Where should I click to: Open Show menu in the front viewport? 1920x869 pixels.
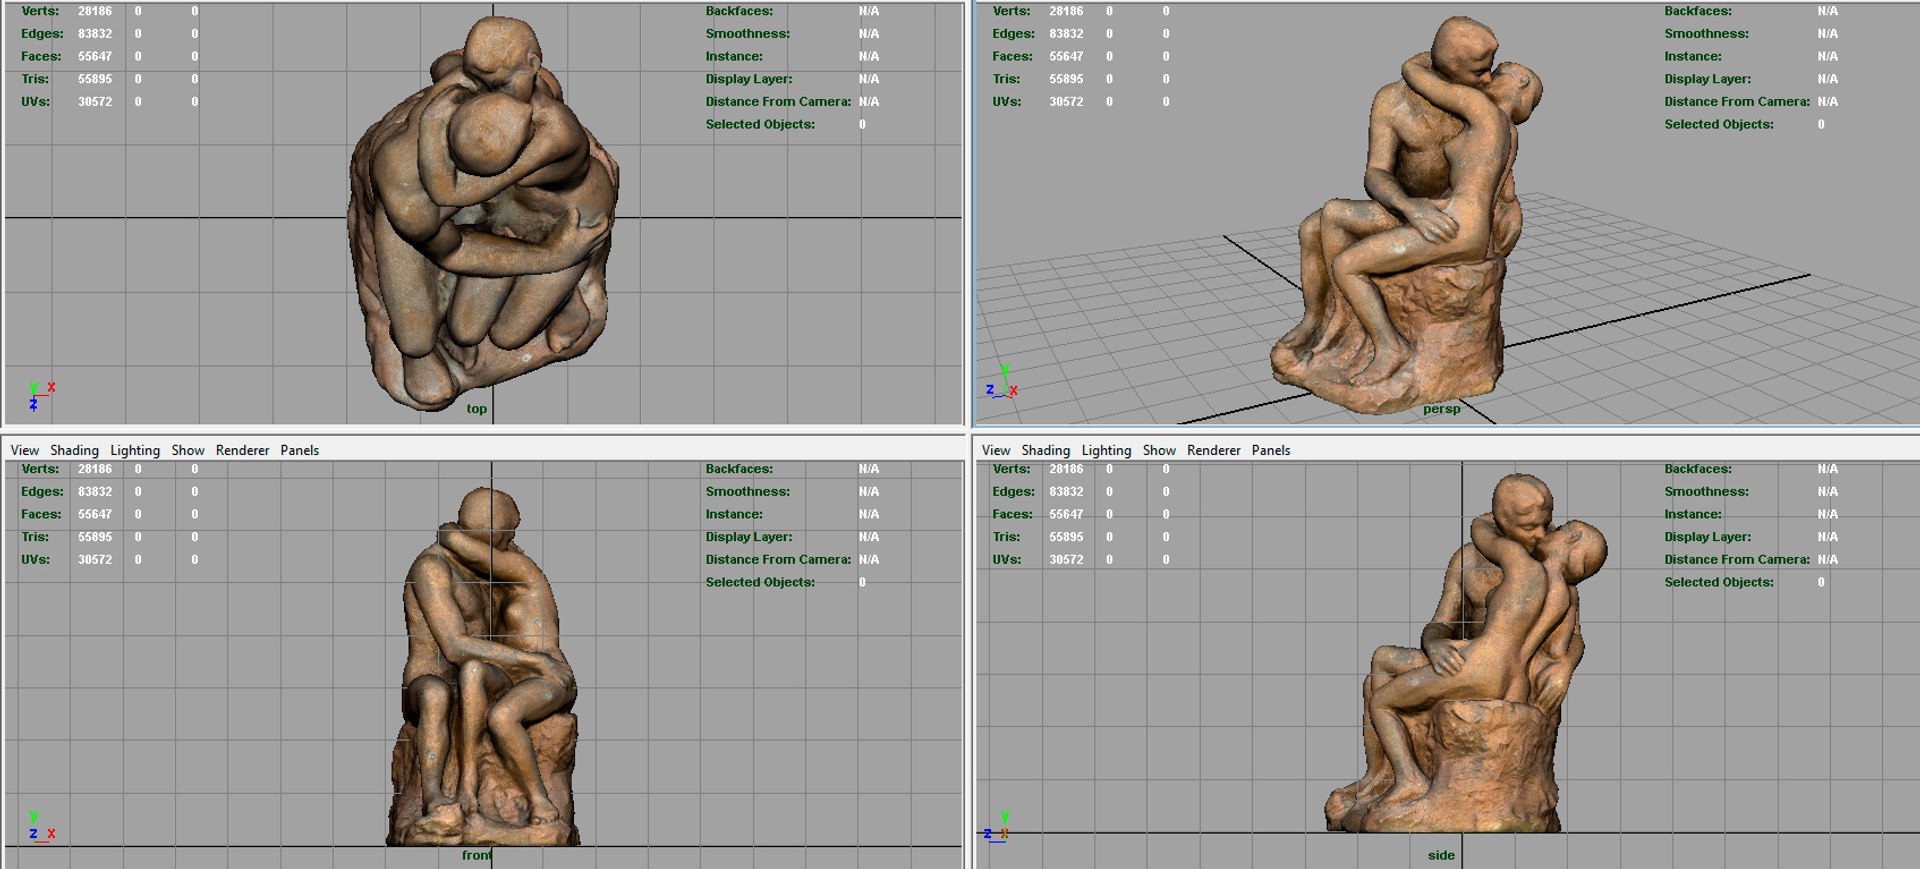(x=188, y=450)
